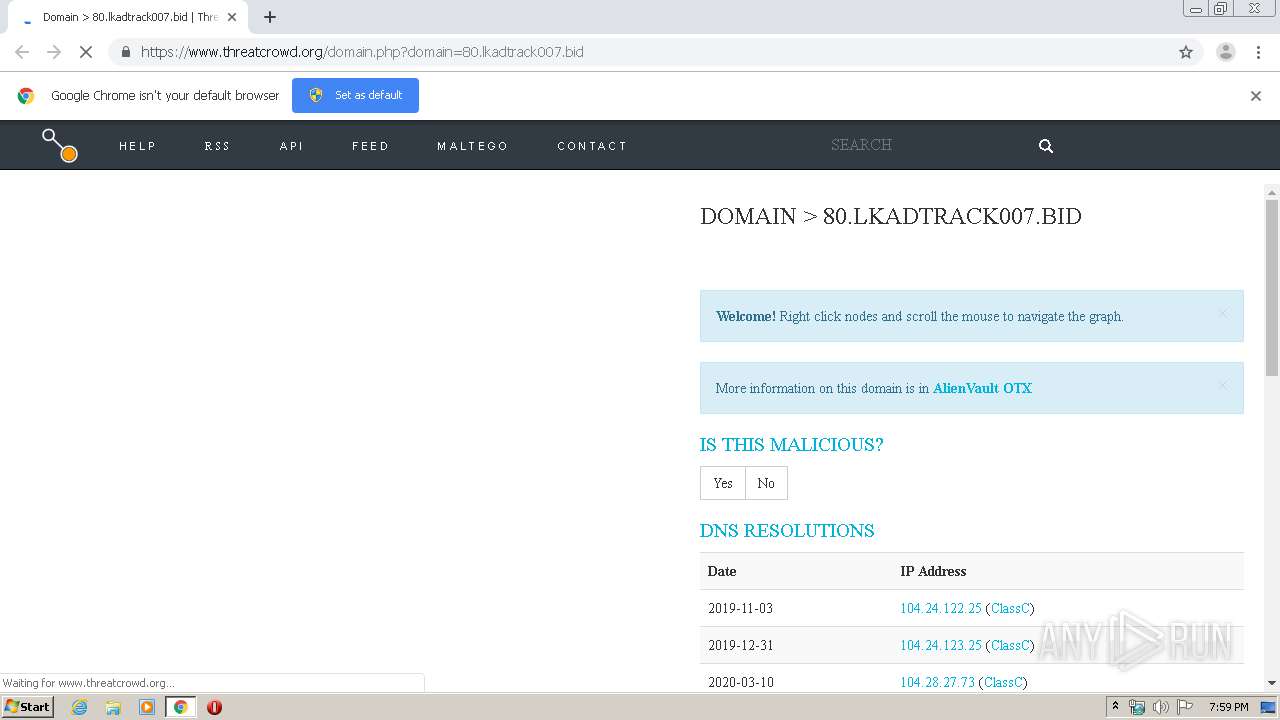Click the DNS RESOLUTIONS heading
Screen dimensions: 1280x720
point(787,531)
